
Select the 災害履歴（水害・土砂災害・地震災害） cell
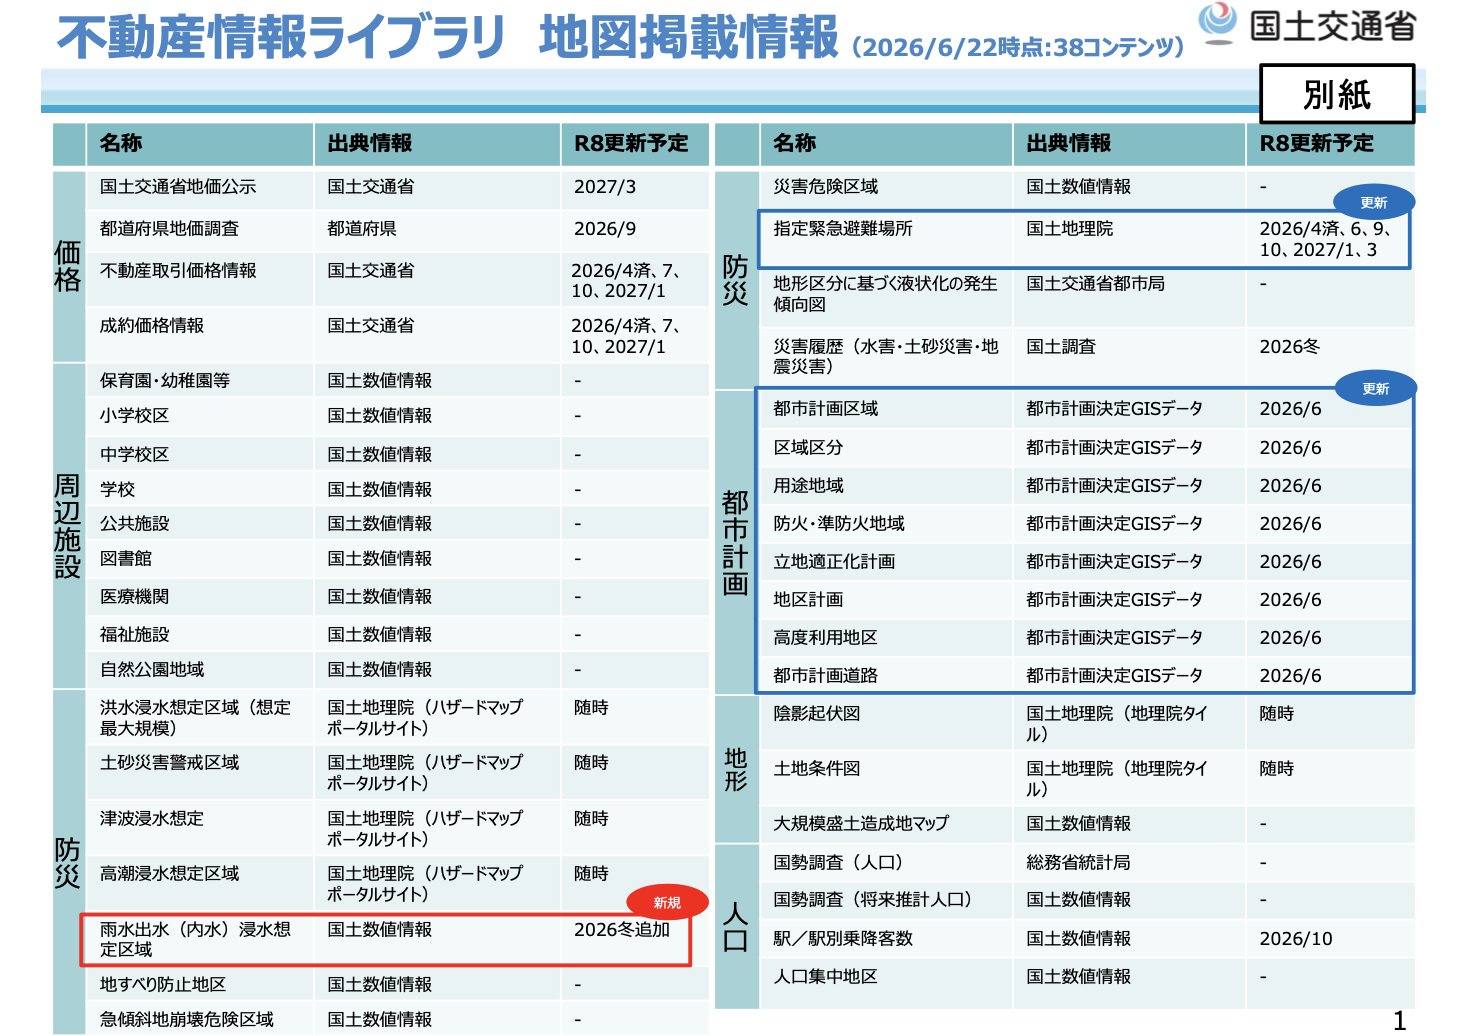pos(886,357)
